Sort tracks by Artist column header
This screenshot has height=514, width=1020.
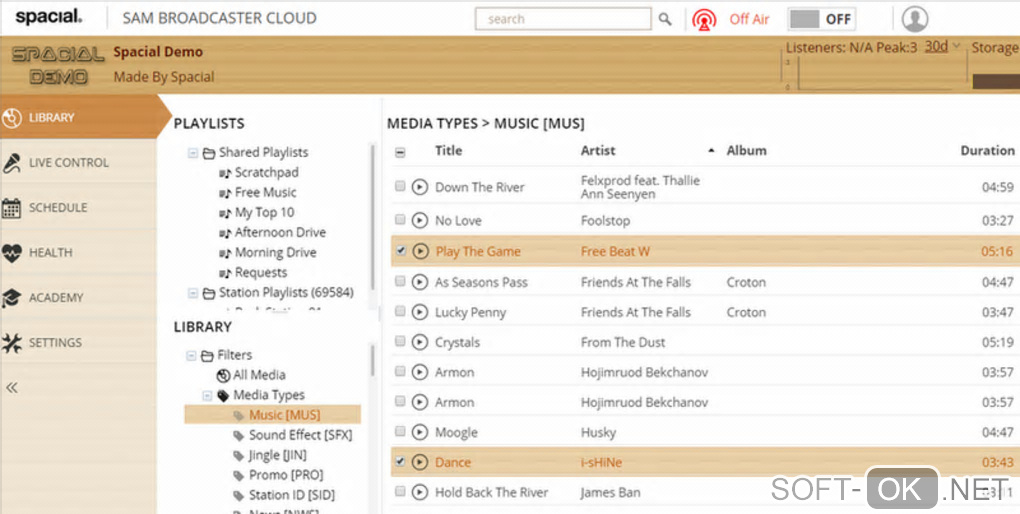(598, 151)
